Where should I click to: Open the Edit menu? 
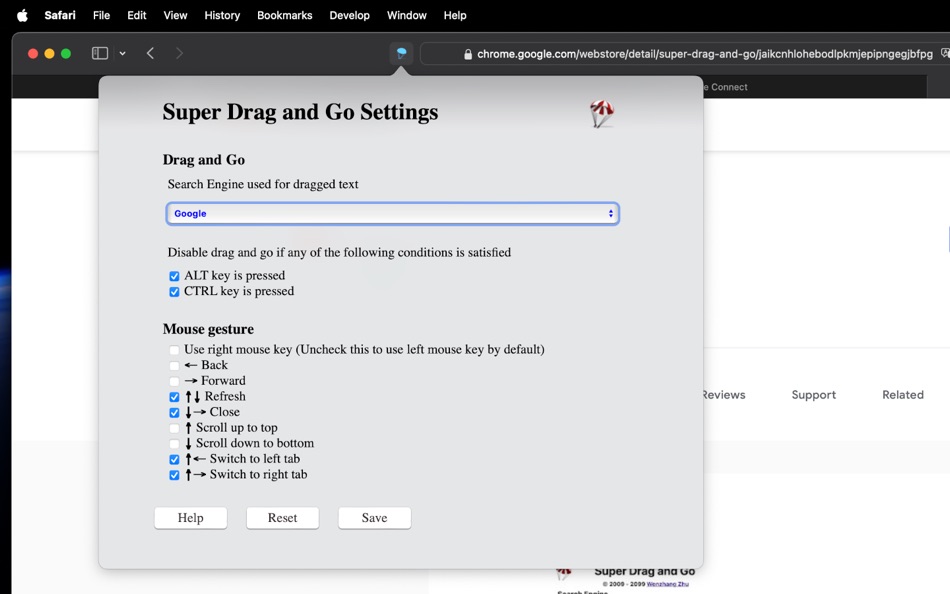coord(136,15)
